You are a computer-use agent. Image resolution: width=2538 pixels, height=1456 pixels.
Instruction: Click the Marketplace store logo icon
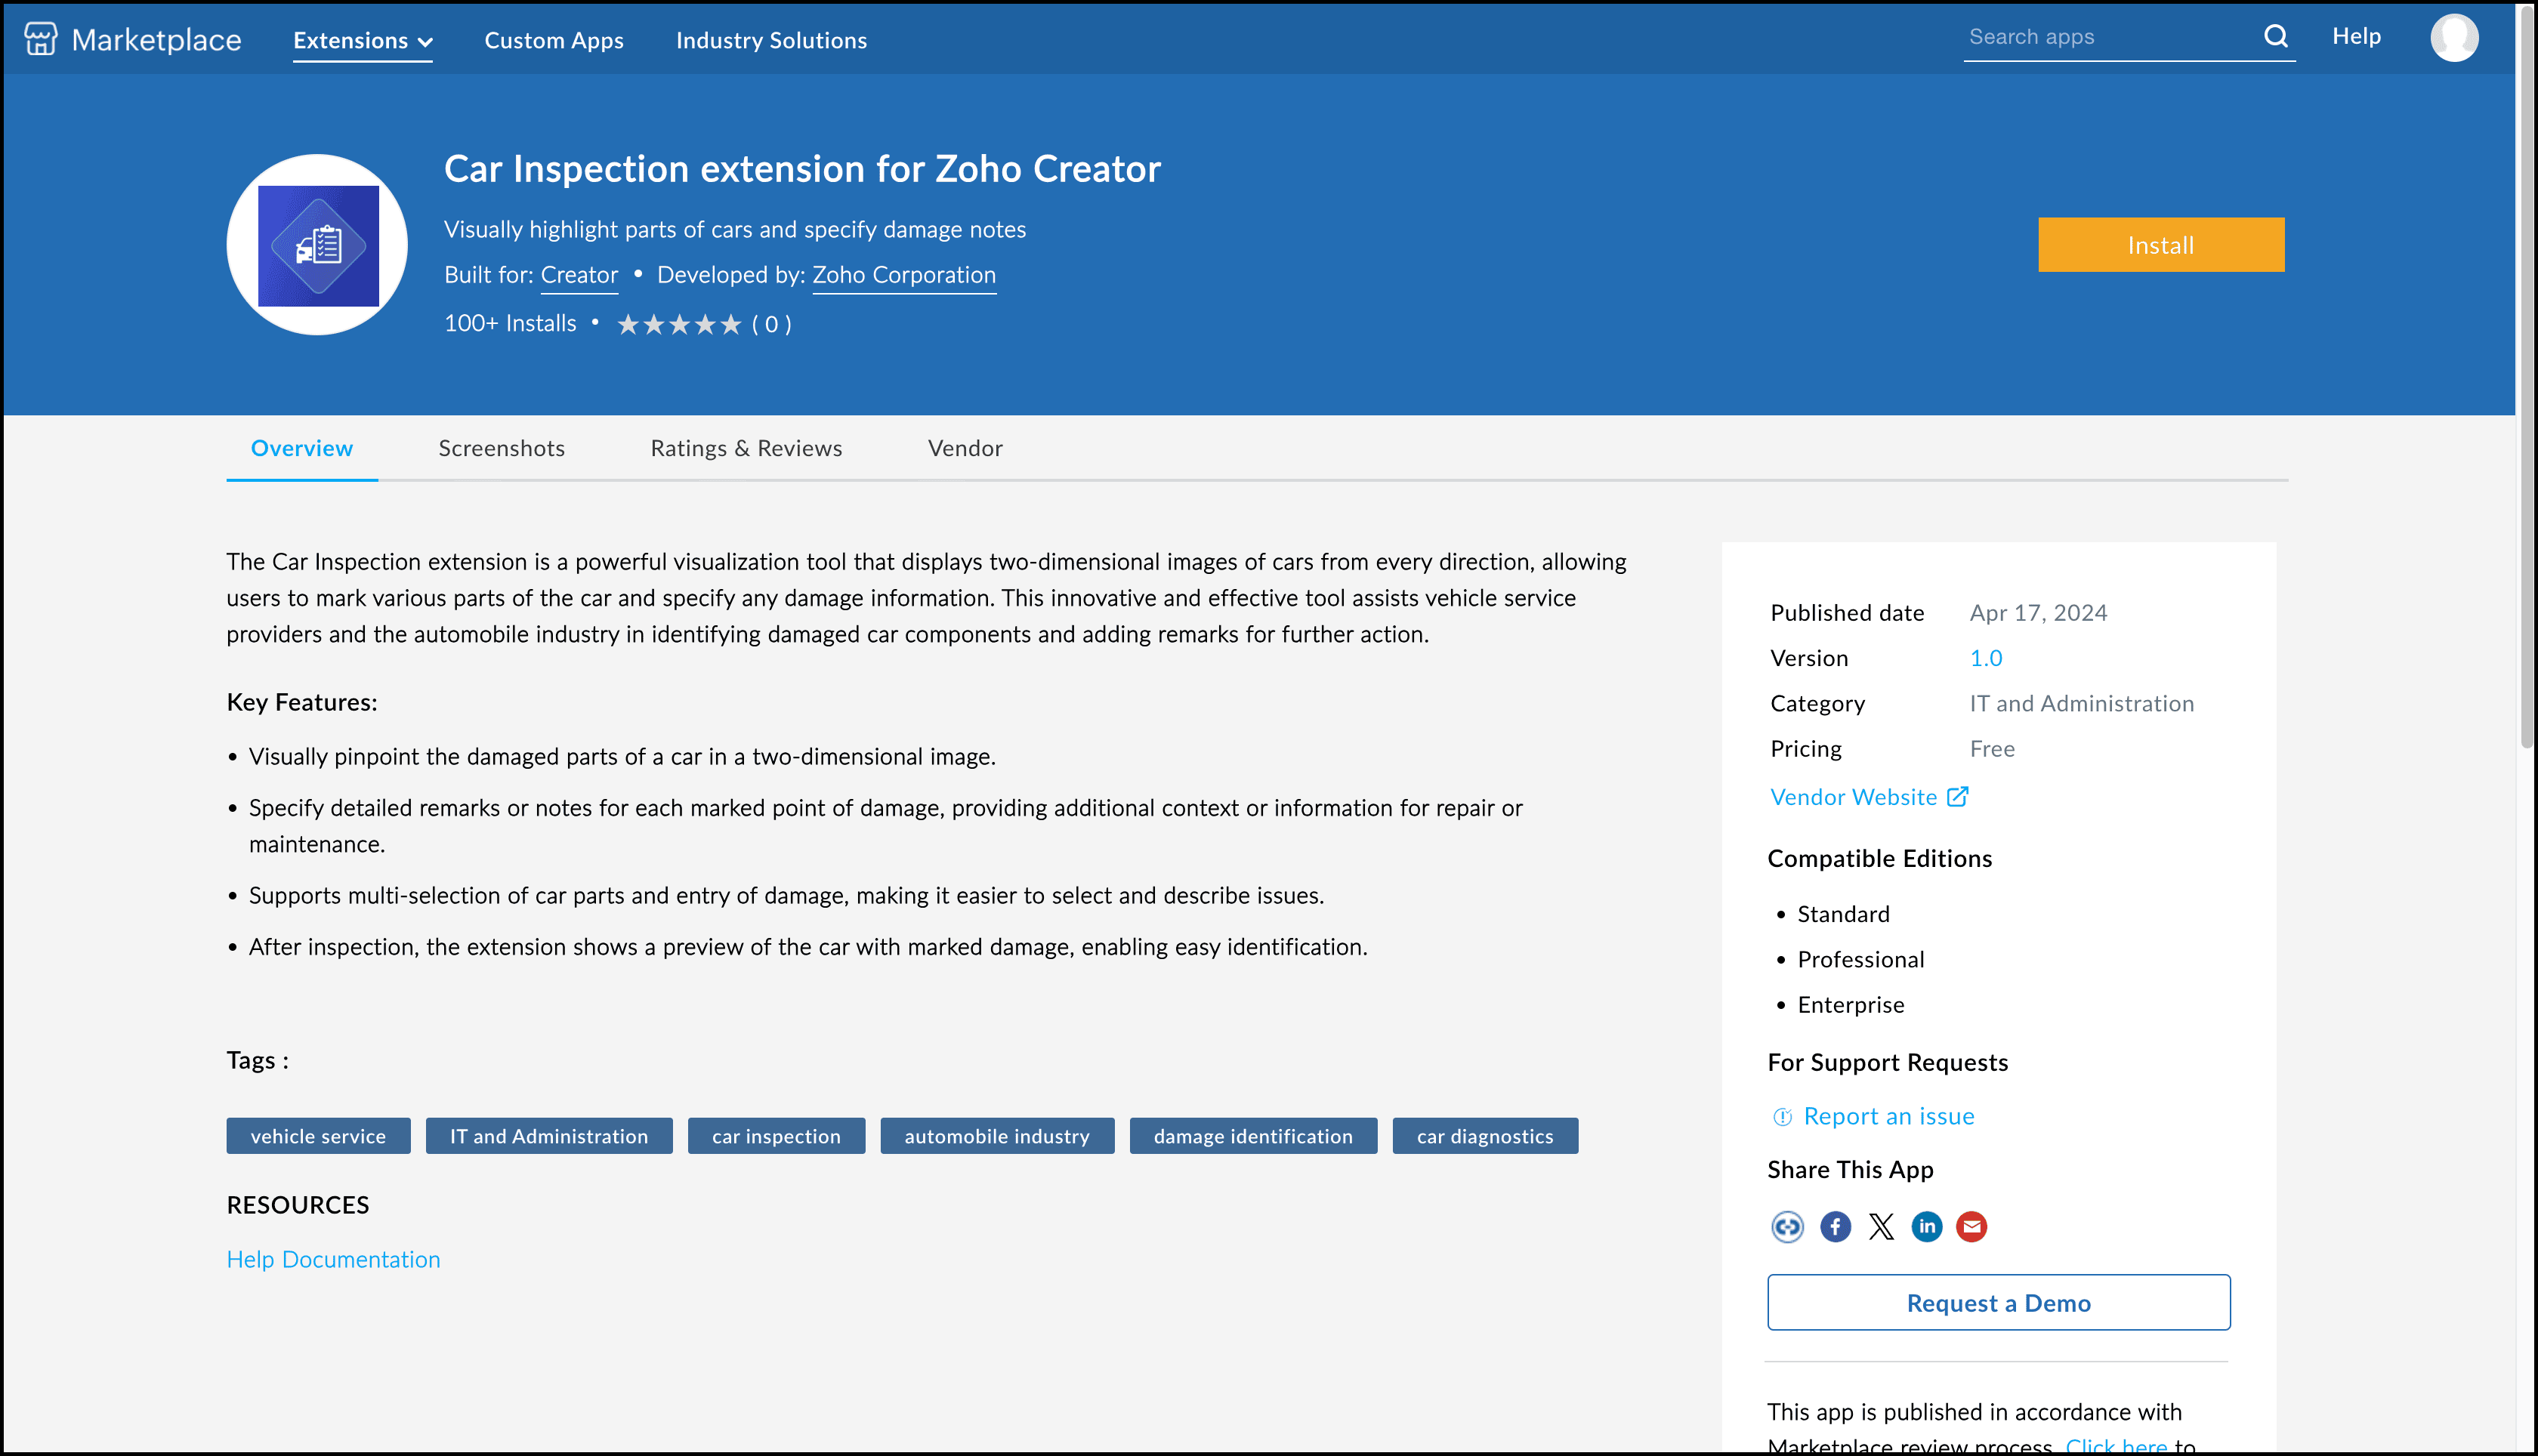[x=40, y=40]
